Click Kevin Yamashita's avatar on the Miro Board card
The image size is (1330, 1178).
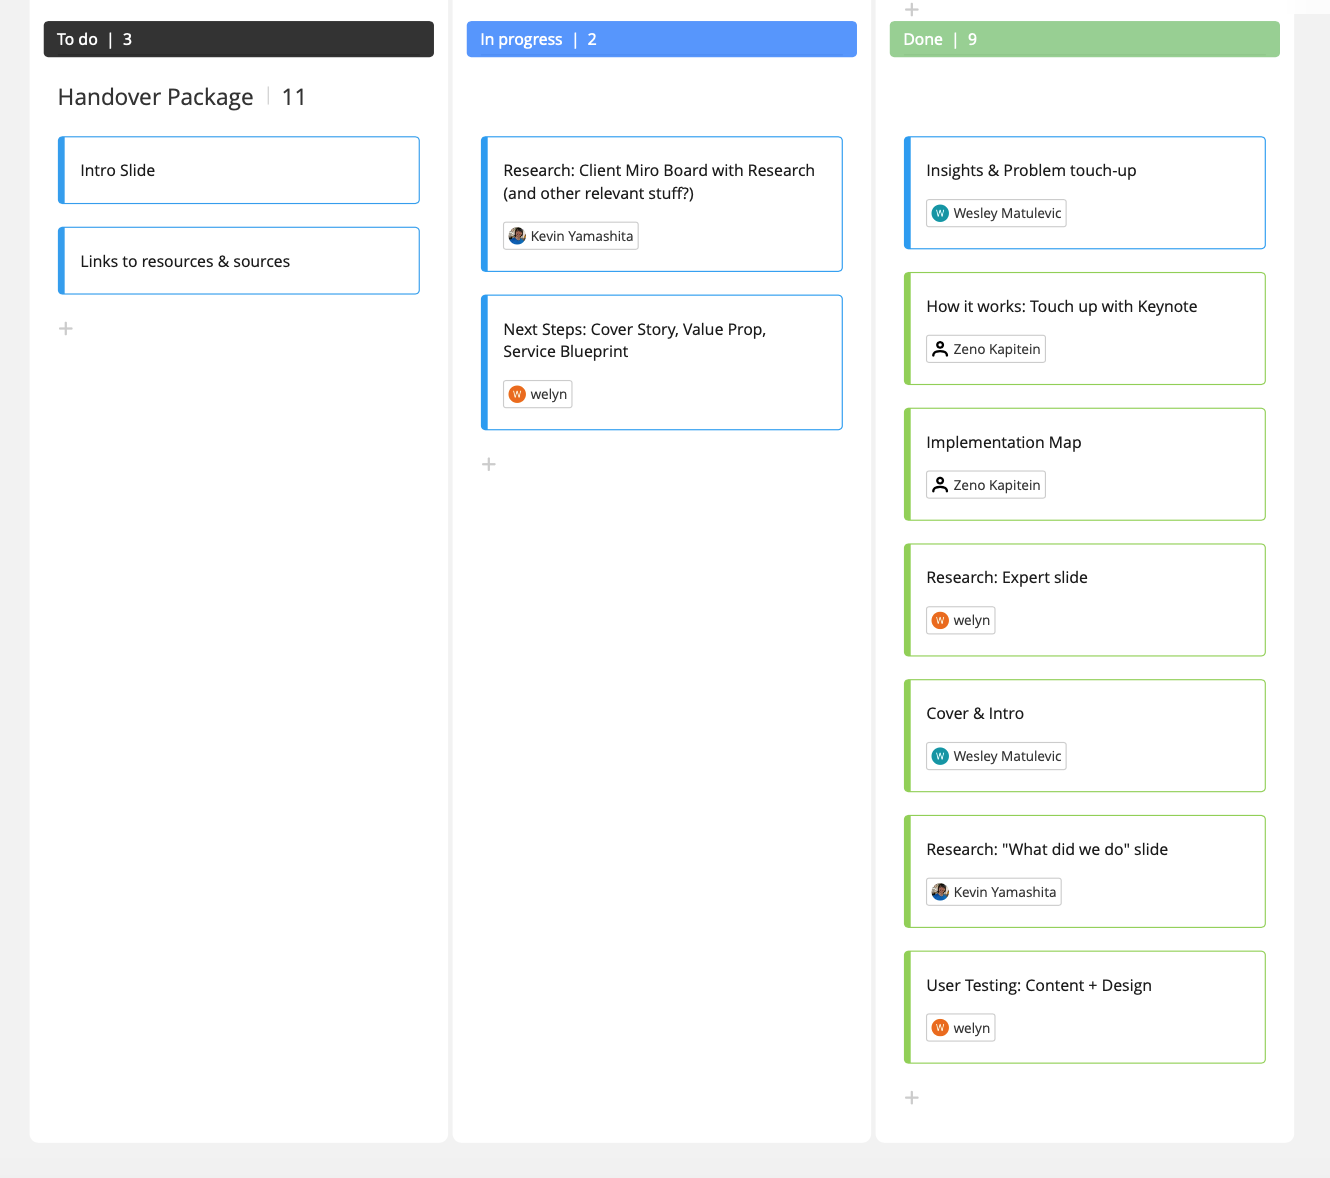pyautogui.click(x=517, y=235)
